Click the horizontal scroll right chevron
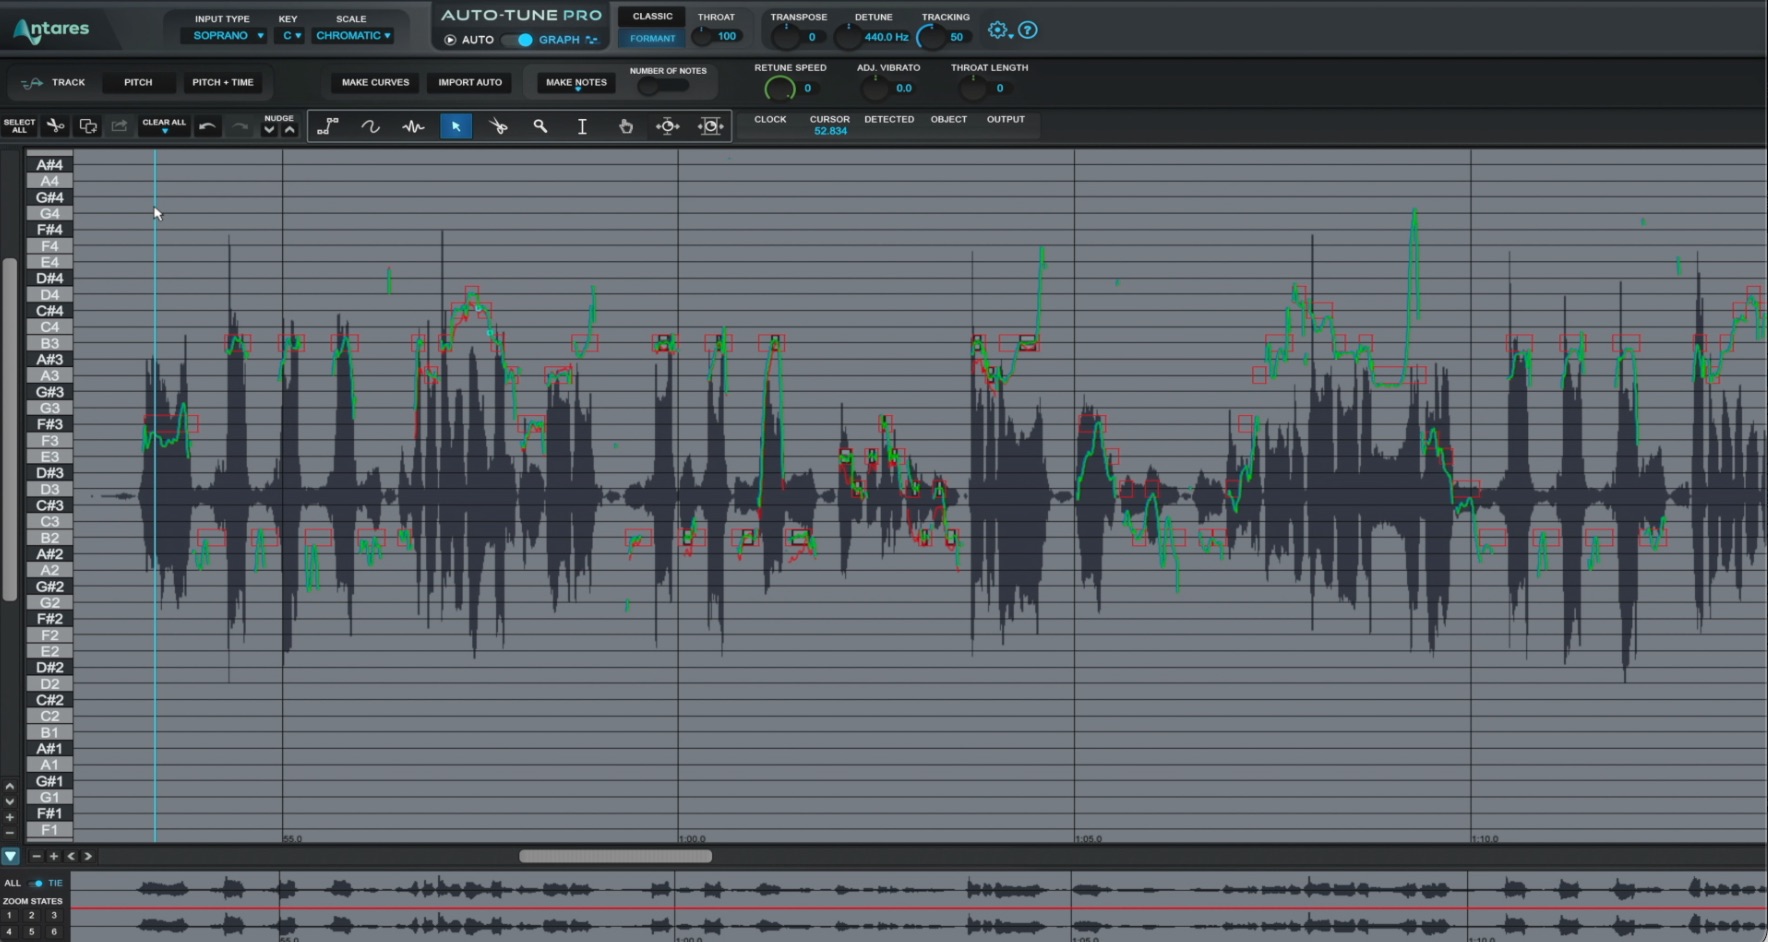The width and height of the screenshot is (1768, 942). pos(88,856)
